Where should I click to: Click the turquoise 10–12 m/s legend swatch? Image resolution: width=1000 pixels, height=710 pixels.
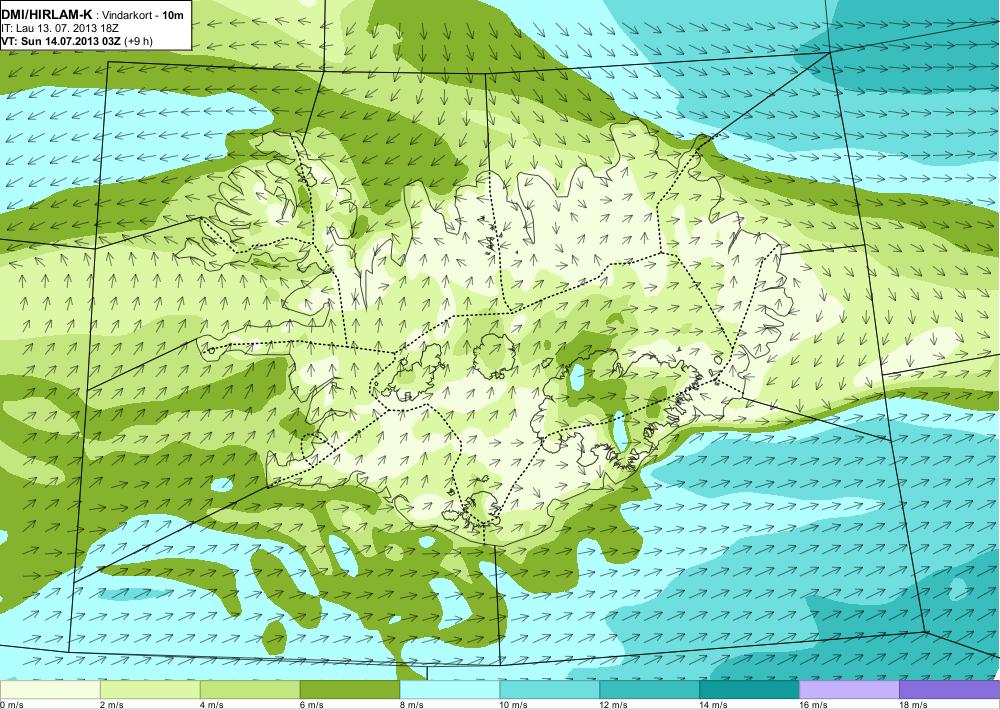(x=550, y=690)
